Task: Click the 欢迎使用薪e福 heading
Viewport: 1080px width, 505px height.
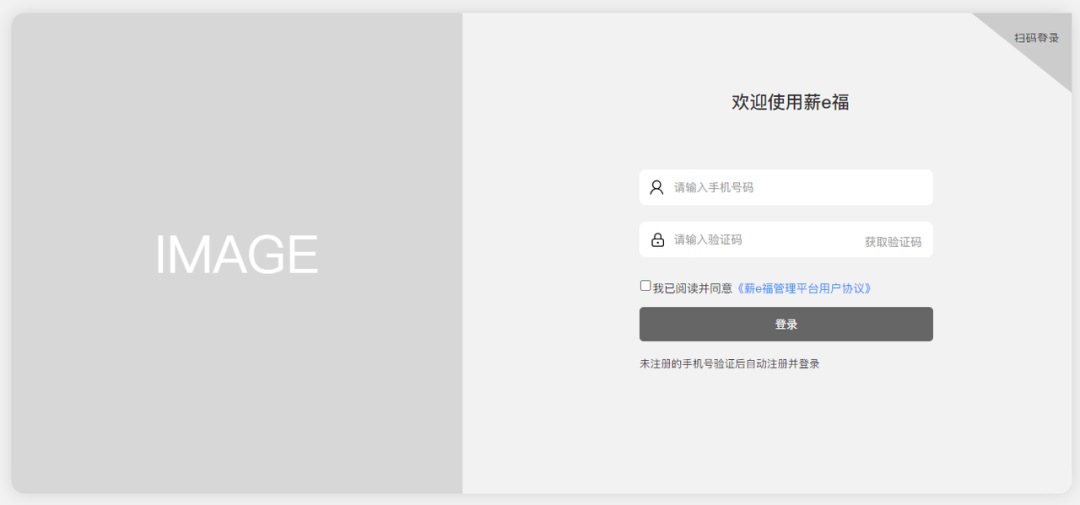Action: point(790,102)
